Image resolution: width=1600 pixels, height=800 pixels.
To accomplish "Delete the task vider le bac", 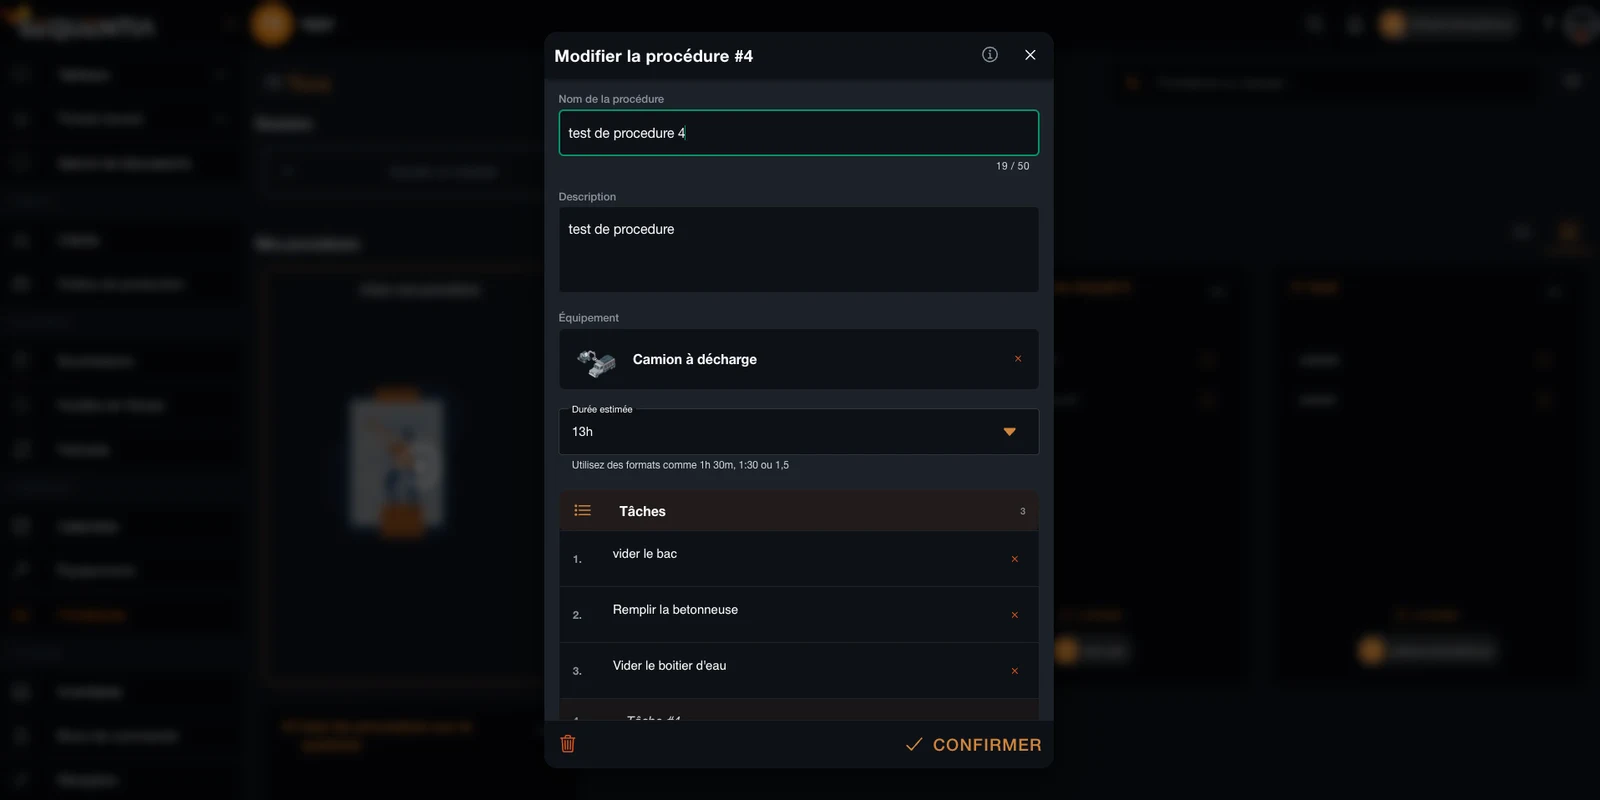I will pyautogui.click(x=1014, y=559).
